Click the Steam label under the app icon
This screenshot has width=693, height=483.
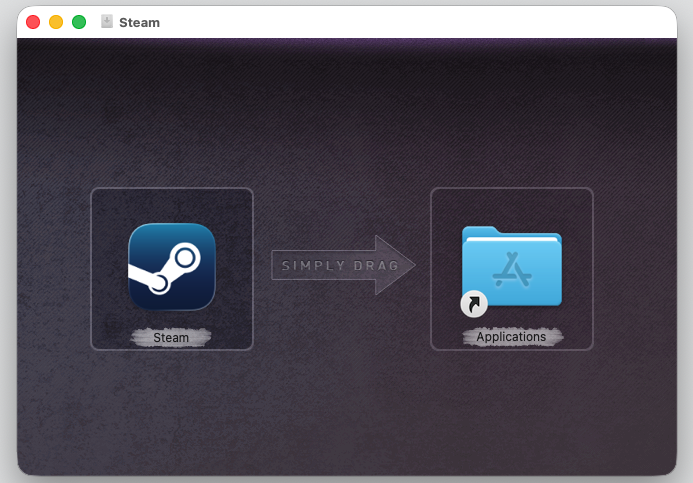click(x=171, y=338)
